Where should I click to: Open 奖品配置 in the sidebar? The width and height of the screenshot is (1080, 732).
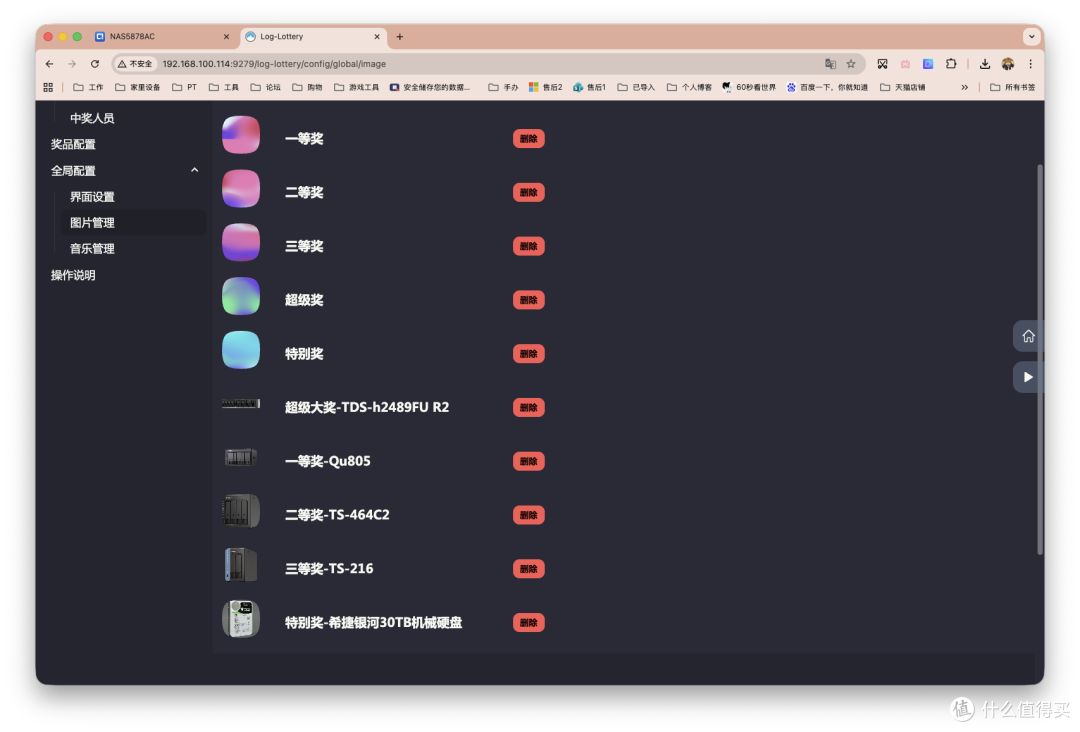pyautogui.click(x=73, y=144)
